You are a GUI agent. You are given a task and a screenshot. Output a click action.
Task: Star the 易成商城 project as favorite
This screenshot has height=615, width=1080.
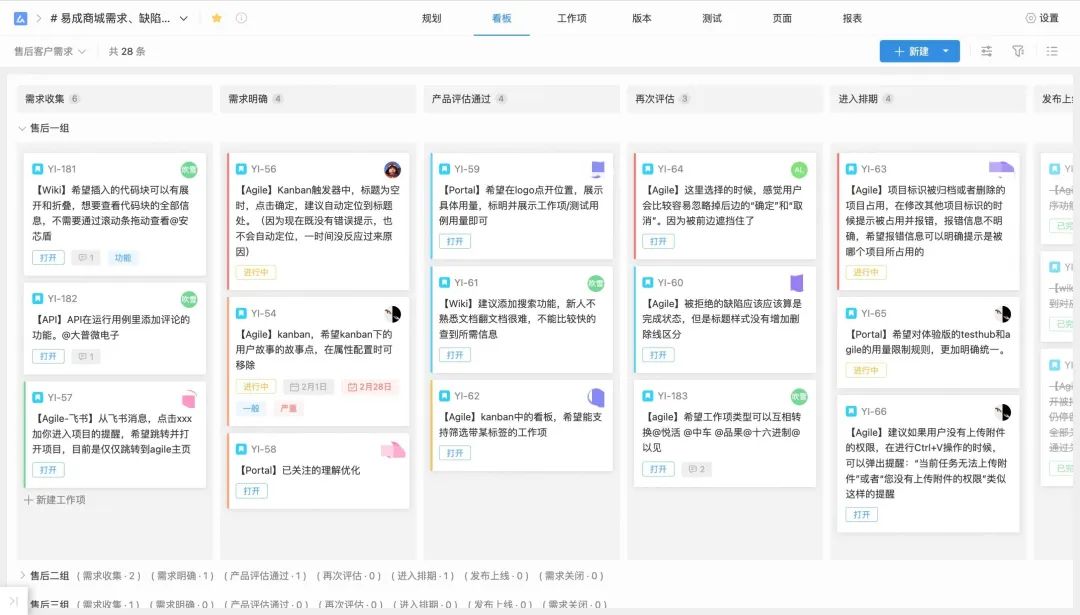point(216,19)
